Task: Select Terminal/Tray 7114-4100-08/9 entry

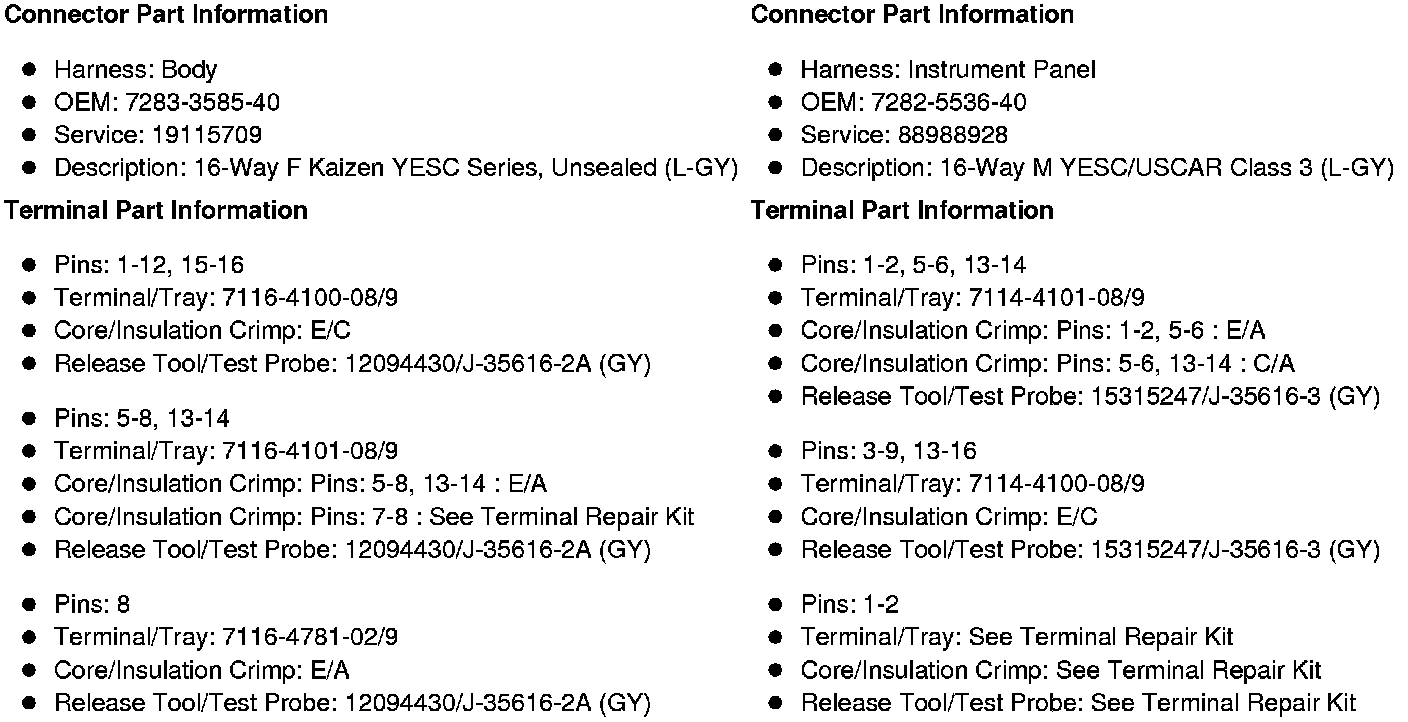Action: click(x=972, y=484)
